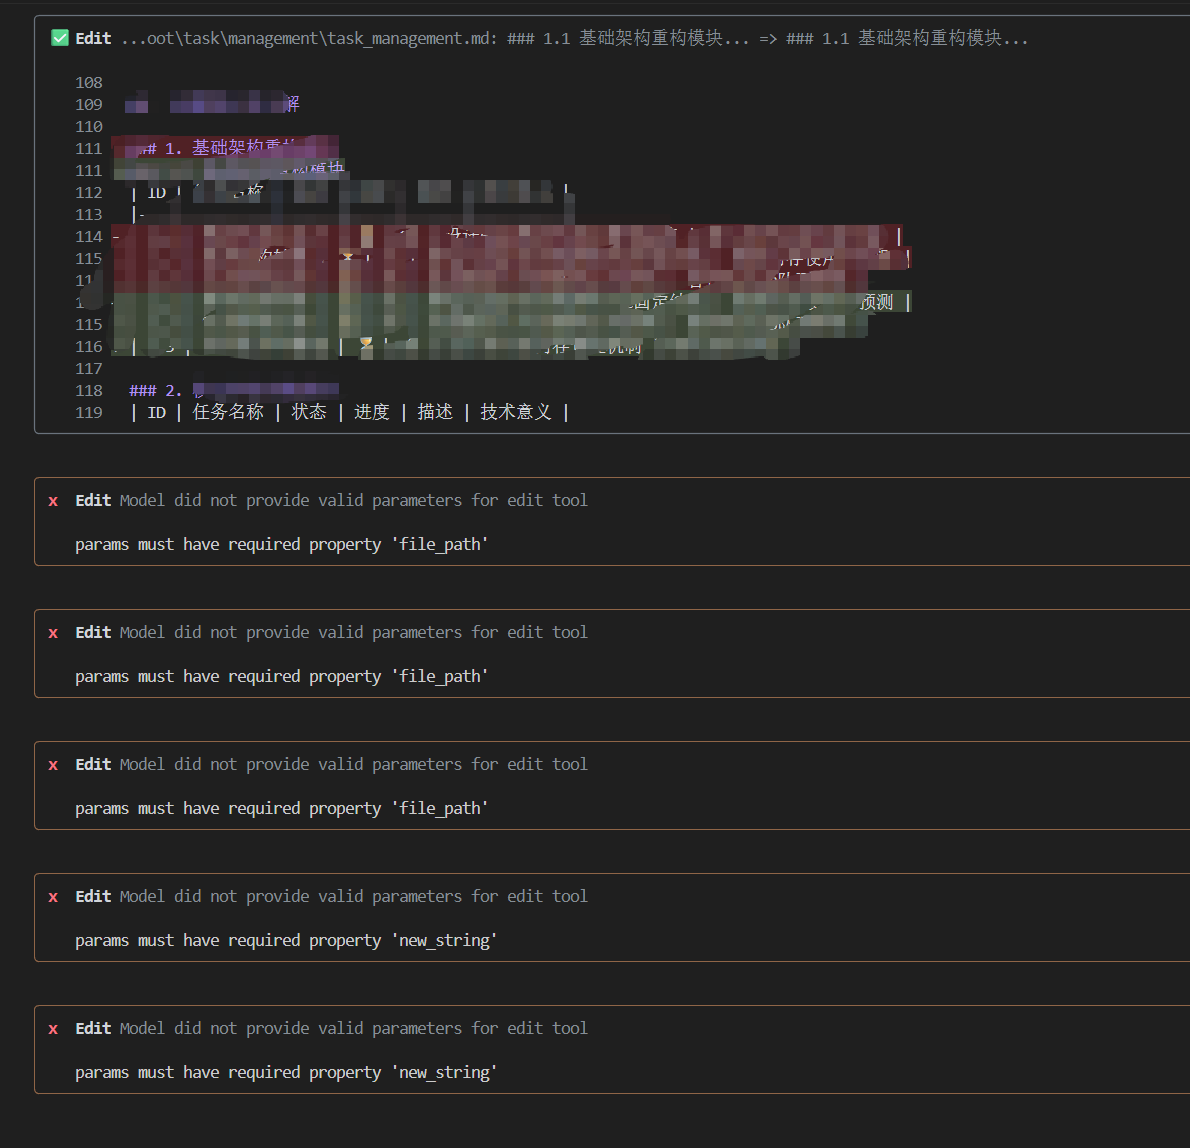Click the 状态 column header text
The image size is (1190, 1148).
pos(309,413)
